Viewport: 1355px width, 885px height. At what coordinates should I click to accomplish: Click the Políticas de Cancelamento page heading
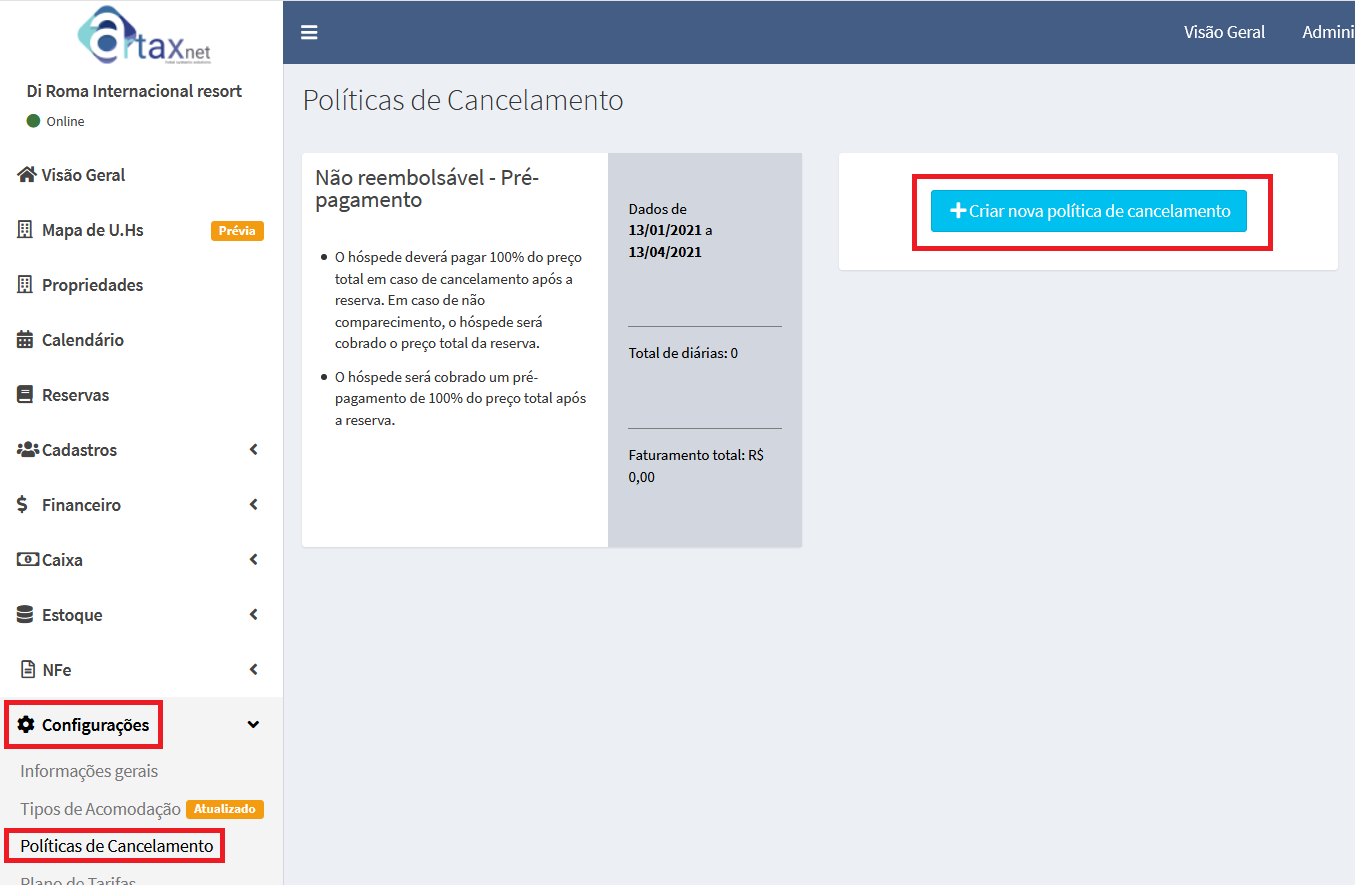tap(463, 100)
